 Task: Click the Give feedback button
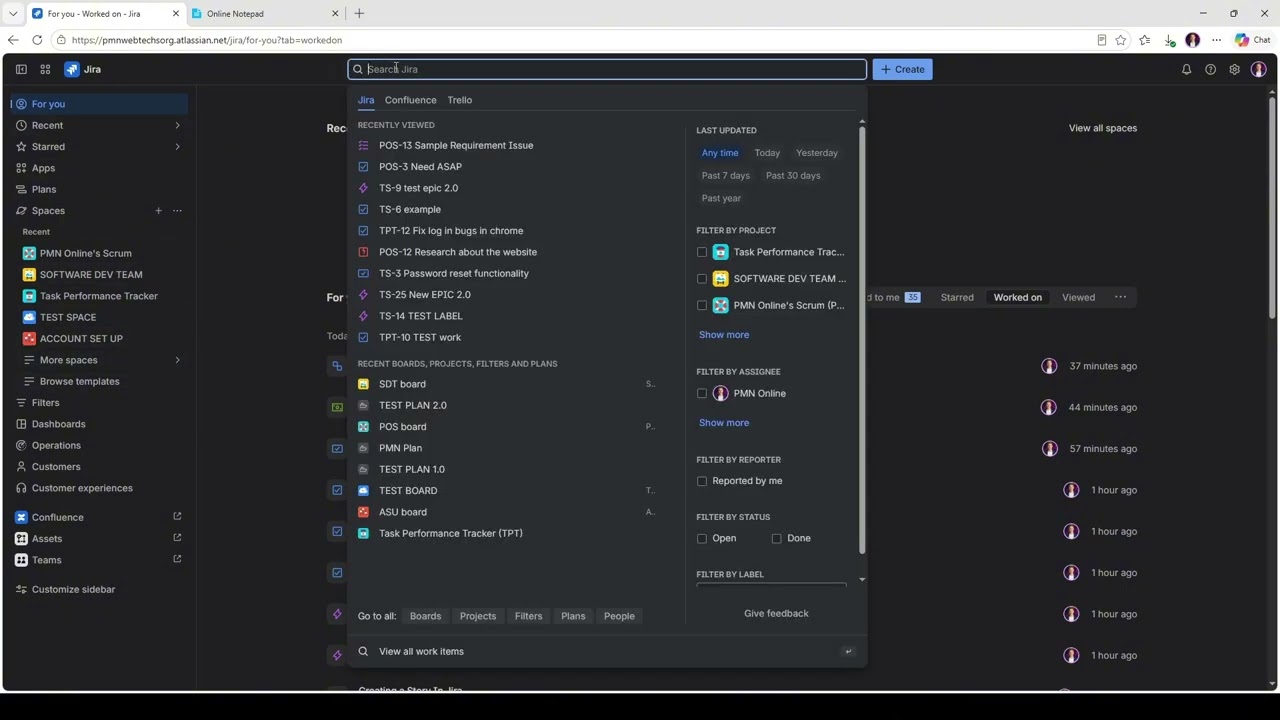776,613
